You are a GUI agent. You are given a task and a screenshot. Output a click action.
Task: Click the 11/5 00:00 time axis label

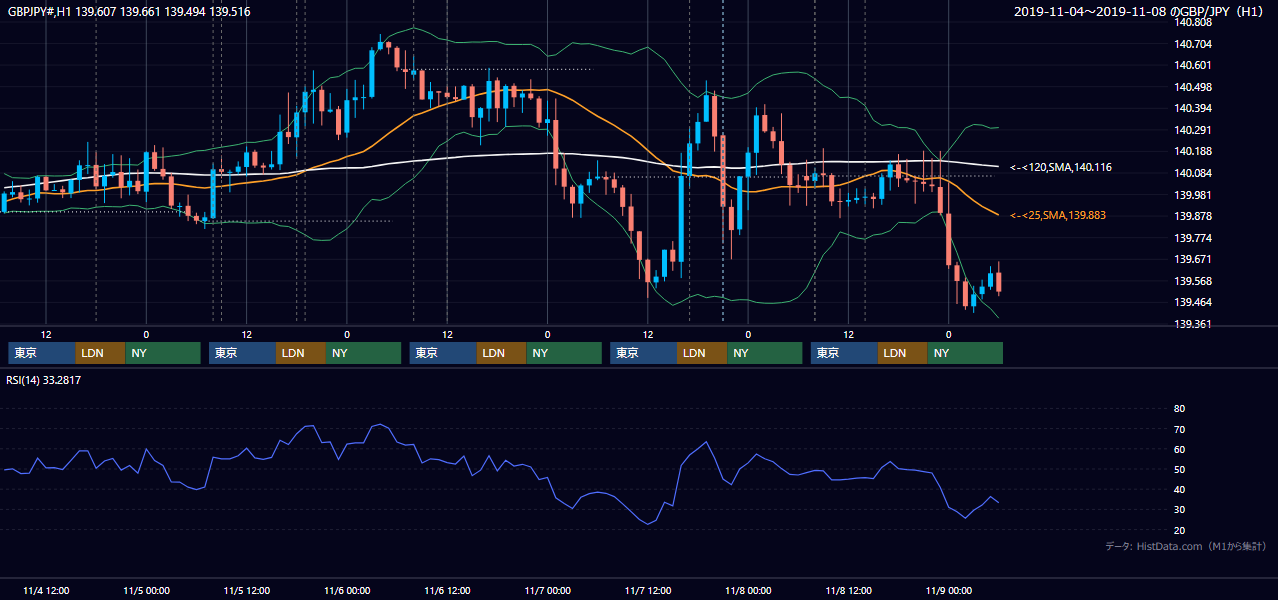click(146, 591)
